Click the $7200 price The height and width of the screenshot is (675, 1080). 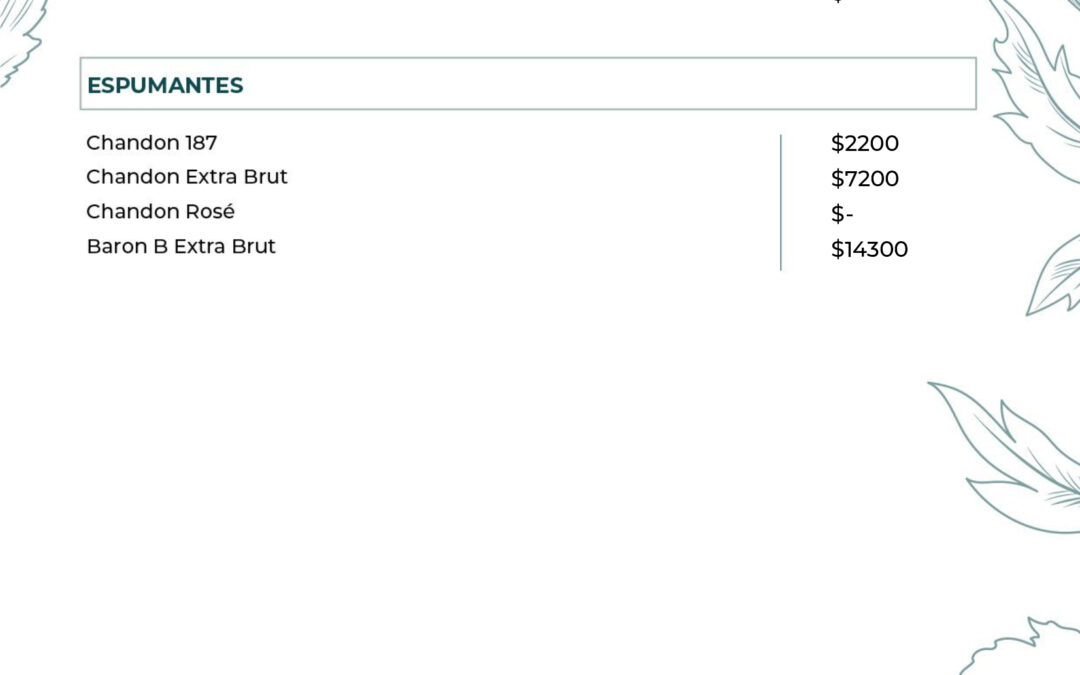(x=864, y=178)
